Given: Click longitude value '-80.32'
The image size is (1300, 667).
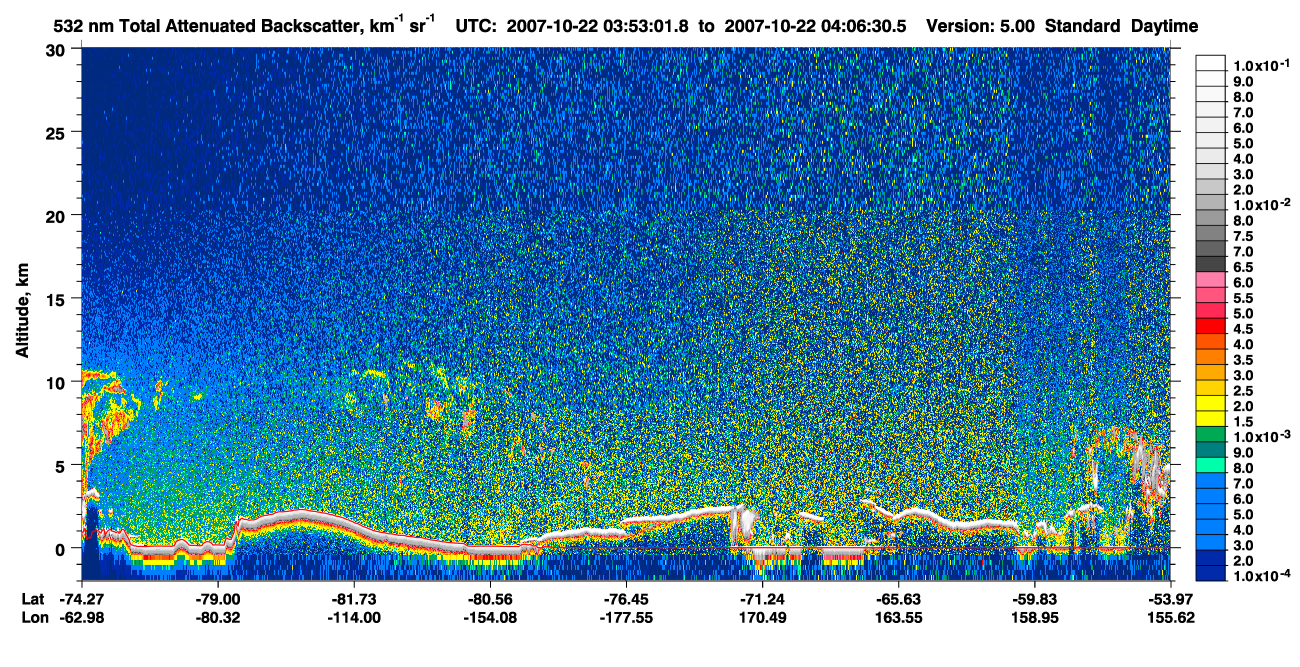Looking at the screenshot, I should pos(218,618).
